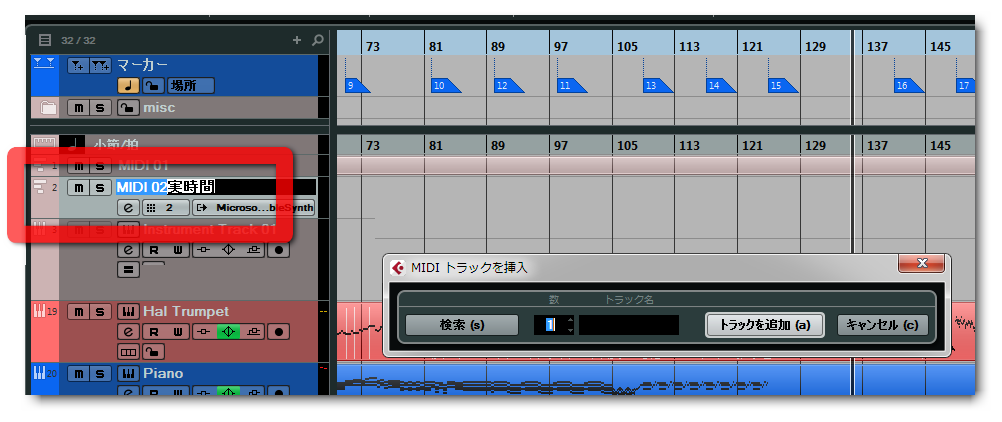
Task: Click the bypass inserts icon on Instrument Track 01
Action: [x=204, y=249]
